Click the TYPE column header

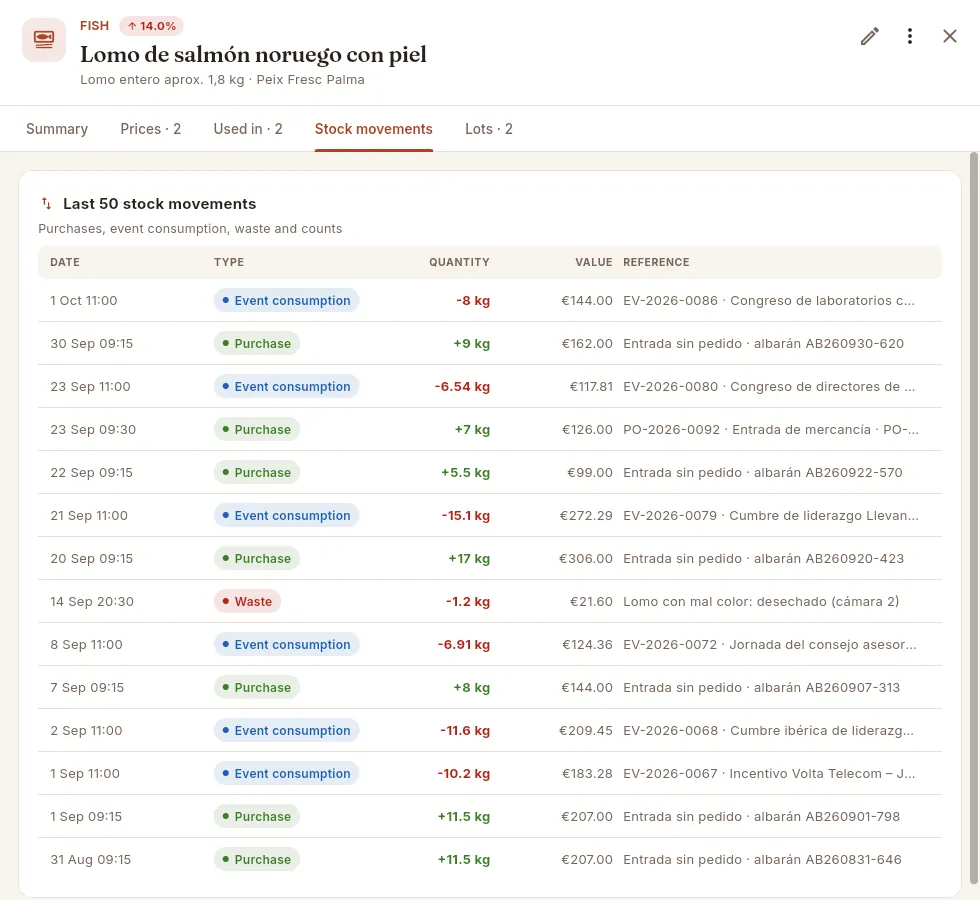click(x=229, y=262)
